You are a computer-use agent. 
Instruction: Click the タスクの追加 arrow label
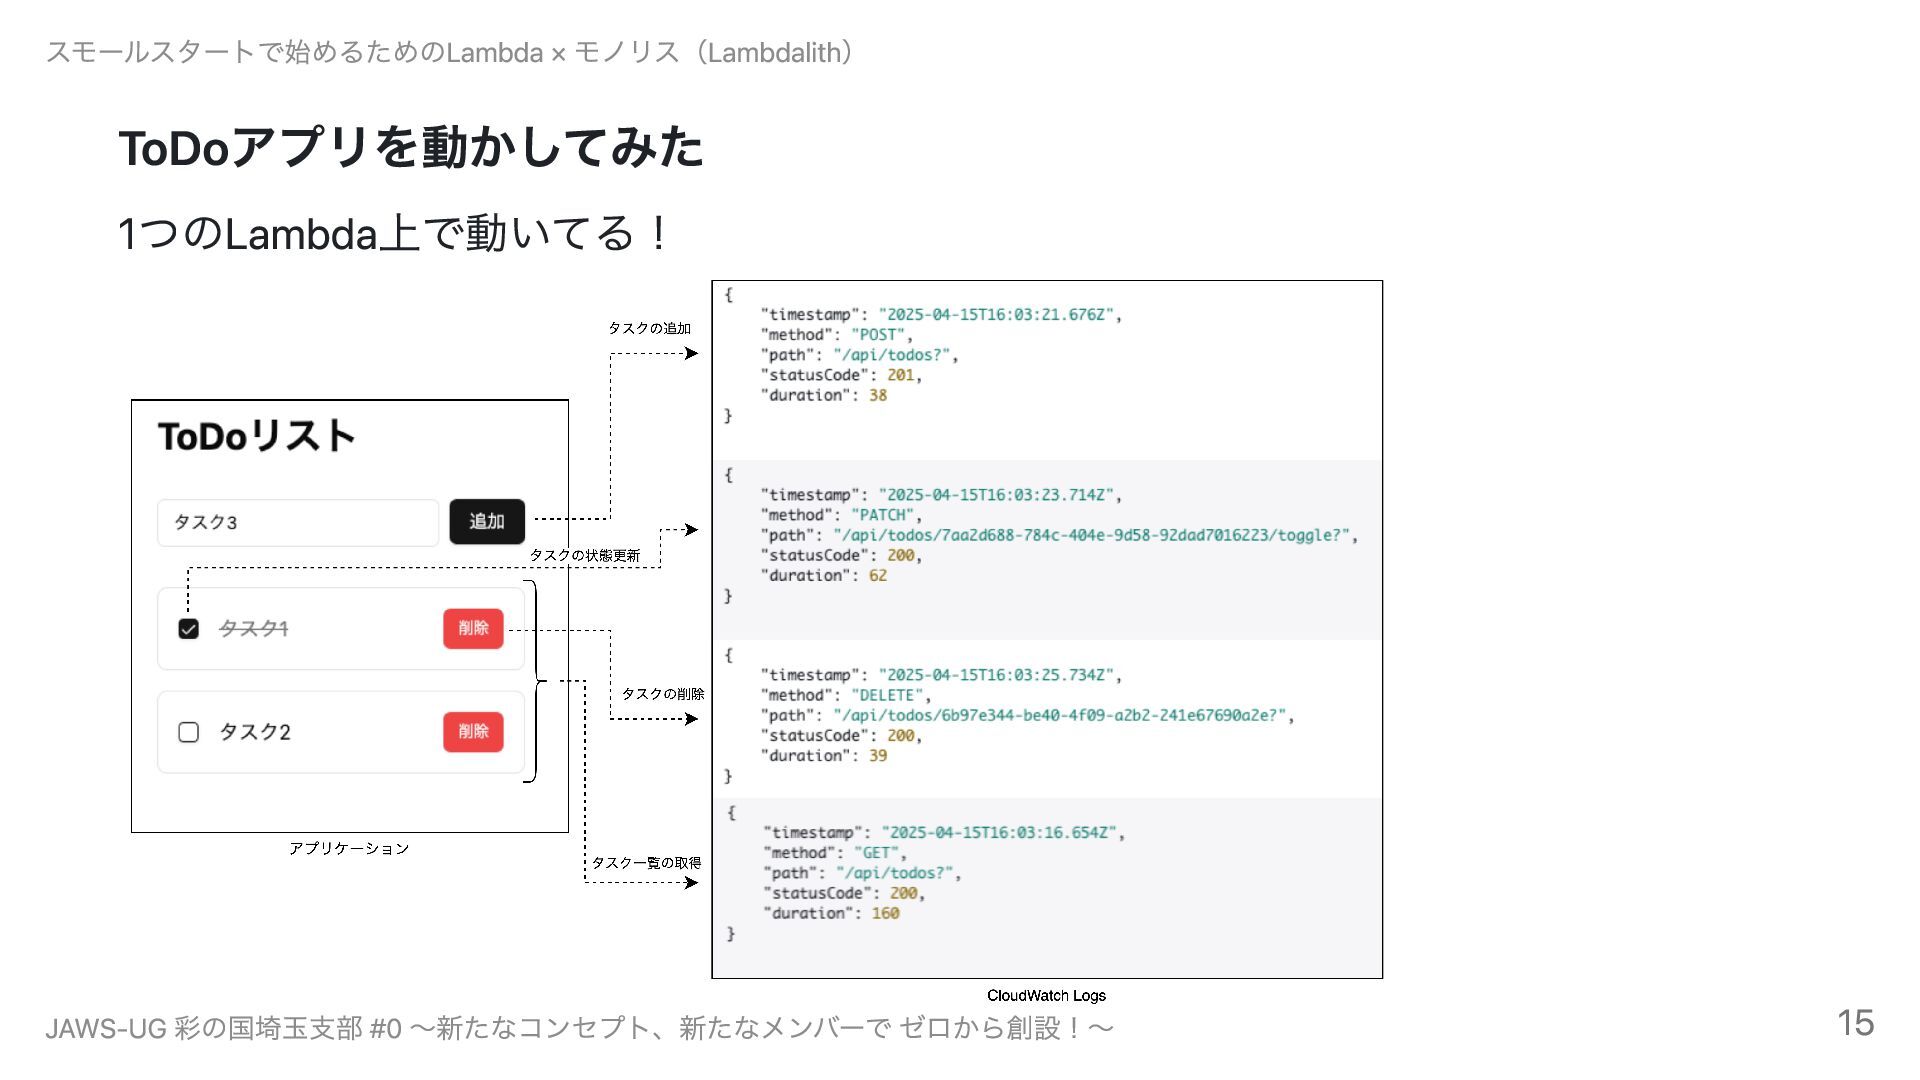coord(649,328)
